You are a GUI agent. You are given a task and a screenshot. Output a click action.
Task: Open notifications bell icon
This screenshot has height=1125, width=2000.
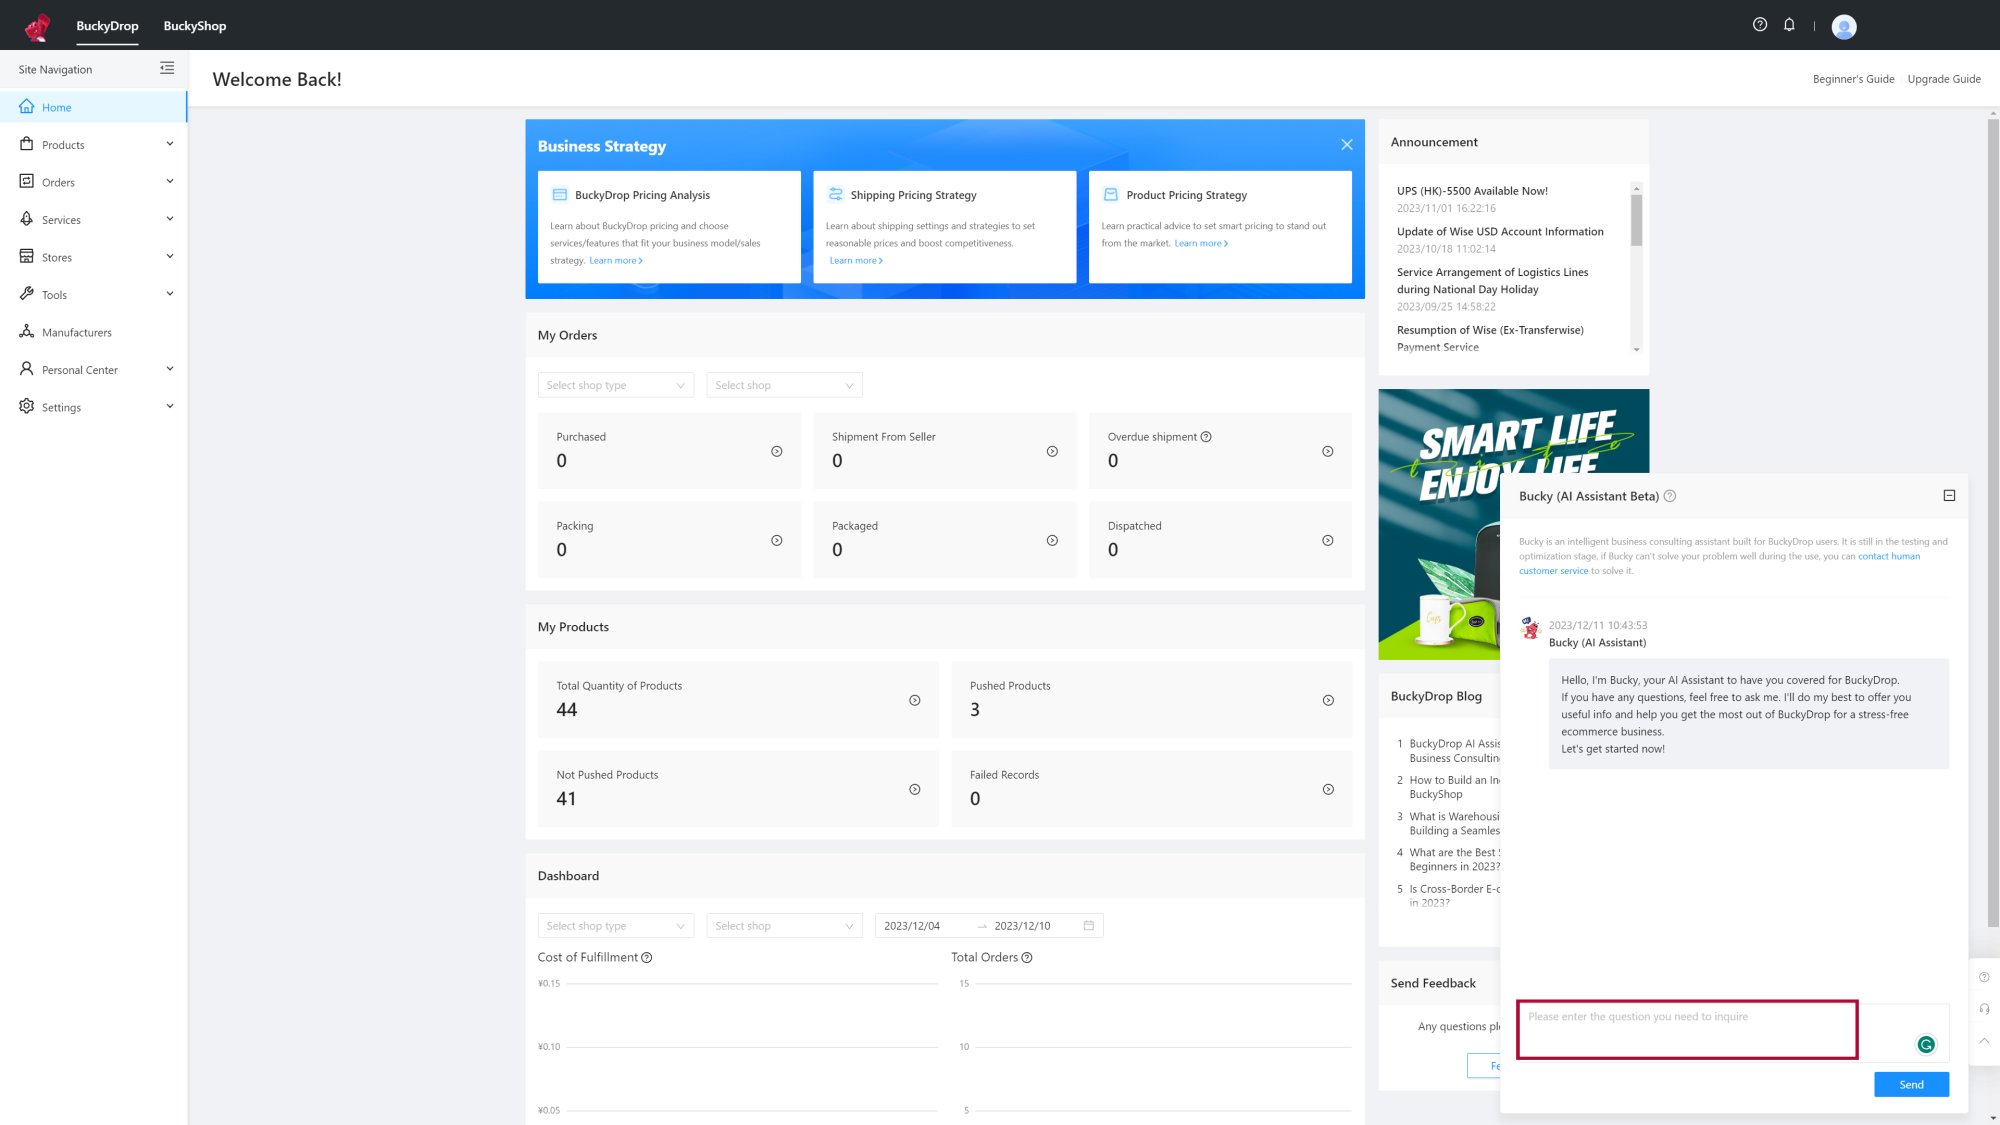pyautogui.click(x=1789, y=25)
